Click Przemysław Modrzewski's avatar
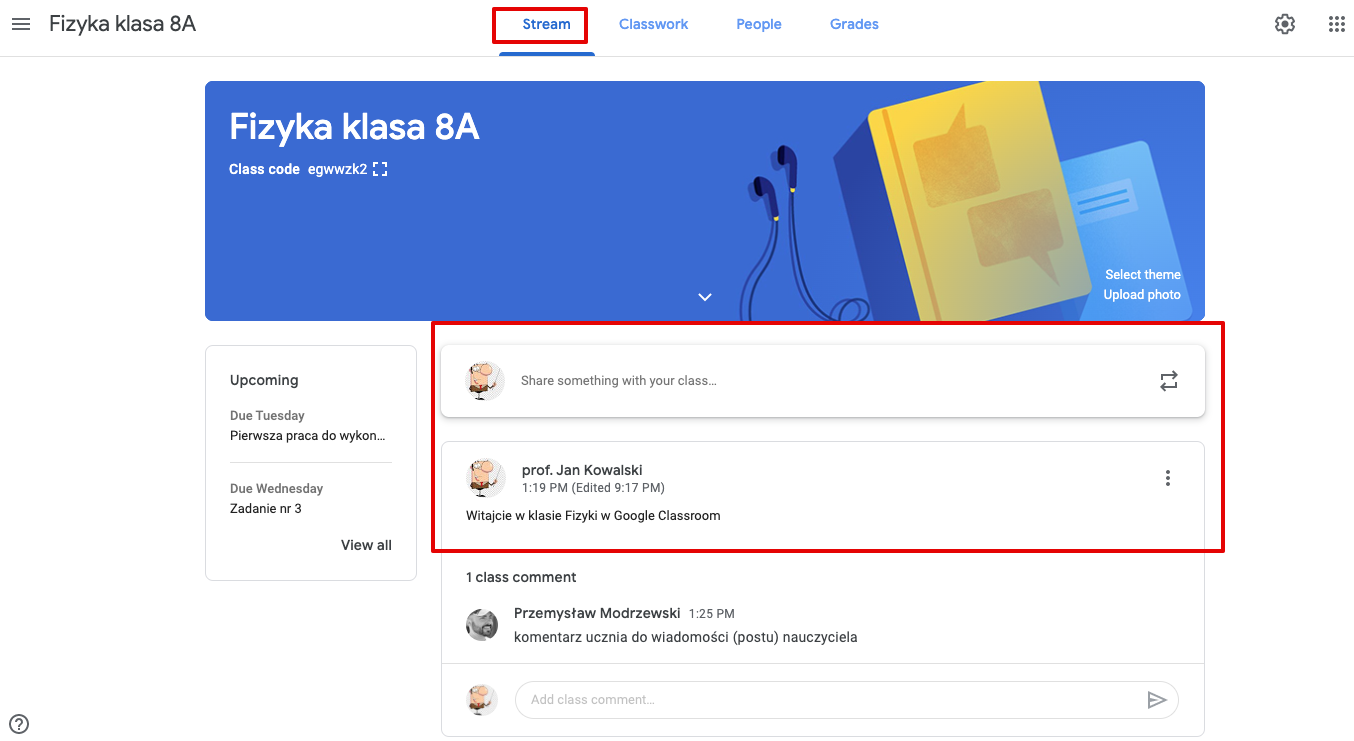 [x=482, y=625]
